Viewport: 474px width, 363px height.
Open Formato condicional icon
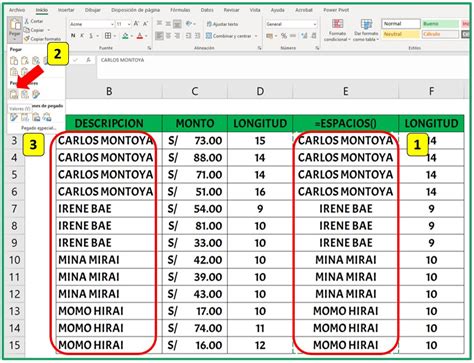337,24
